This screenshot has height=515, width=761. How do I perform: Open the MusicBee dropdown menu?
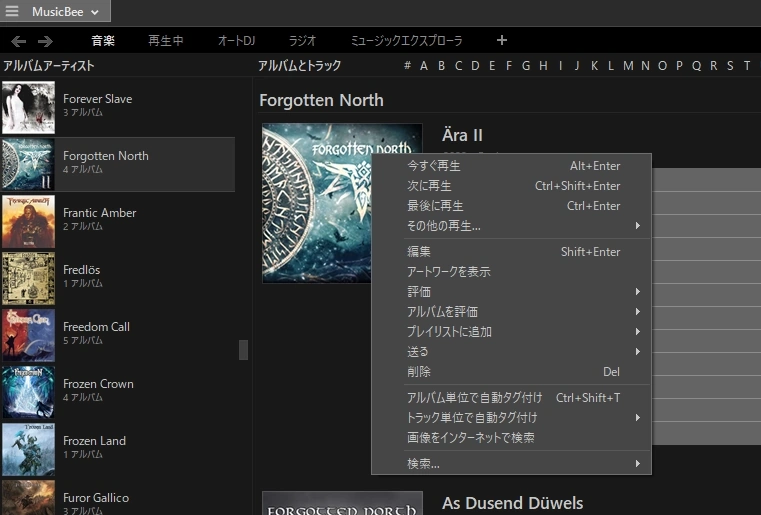66,11
